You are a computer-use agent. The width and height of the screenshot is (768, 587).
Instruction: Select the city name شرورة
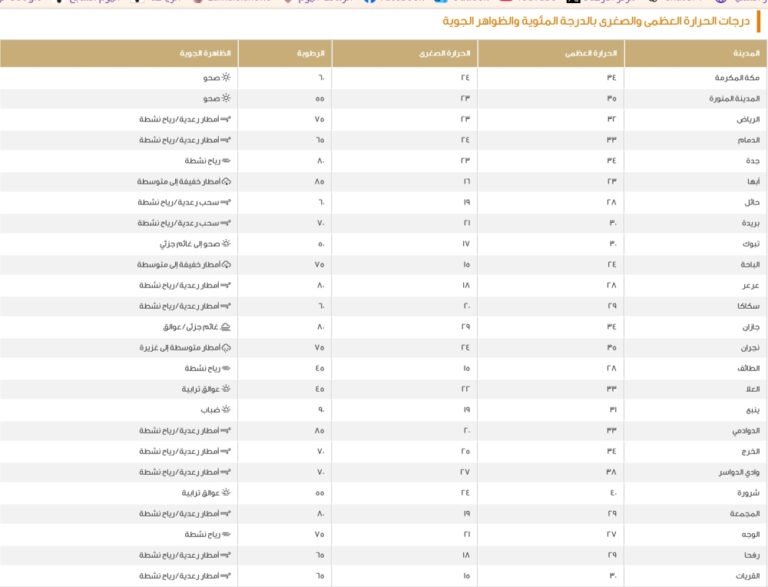click(x=749, y=493)
